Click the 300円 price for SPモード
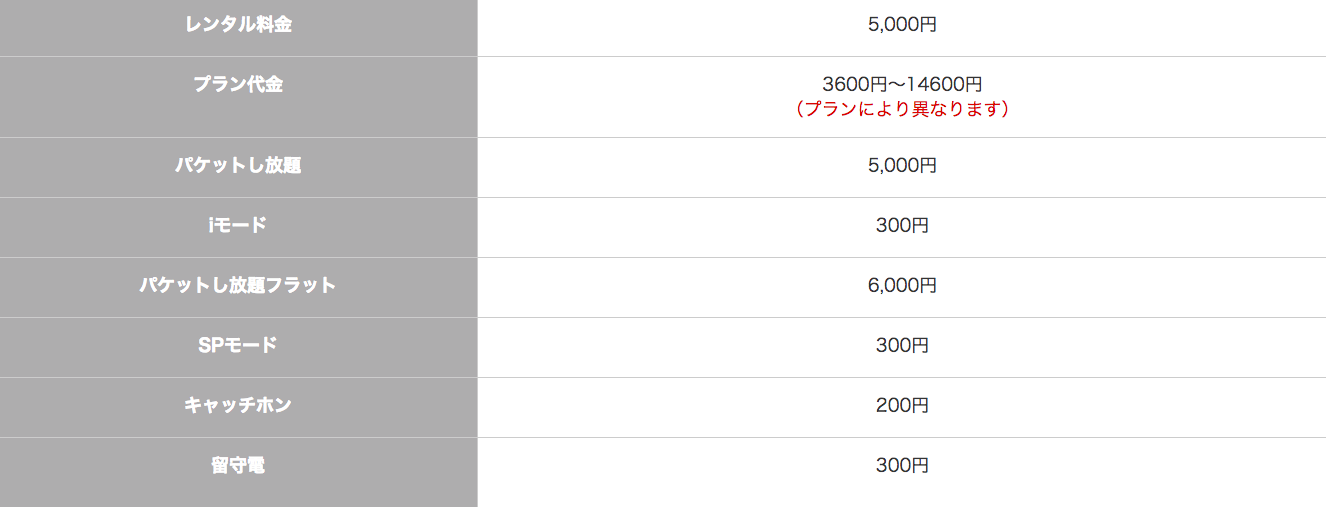 (x=902, y=345)
